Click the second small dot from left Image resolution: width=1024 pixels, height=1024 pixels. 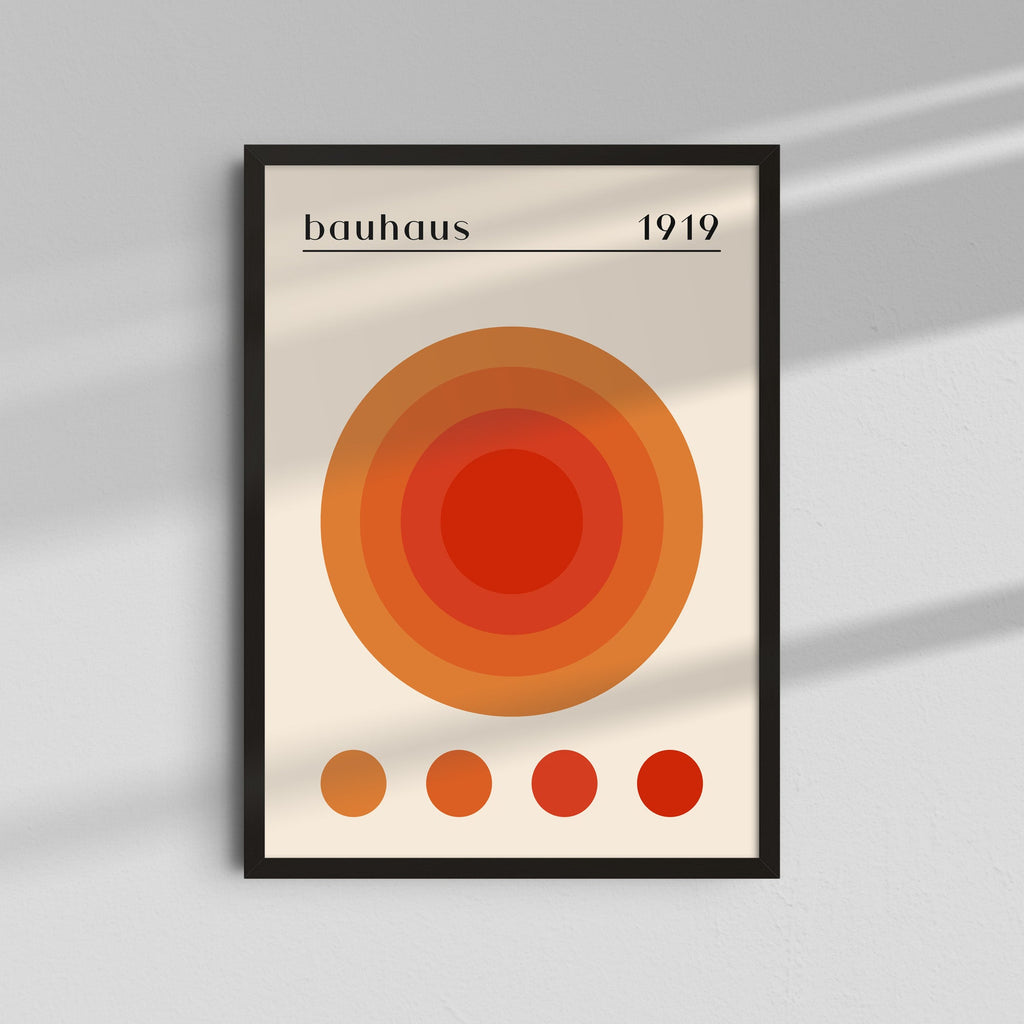[459, 785]
